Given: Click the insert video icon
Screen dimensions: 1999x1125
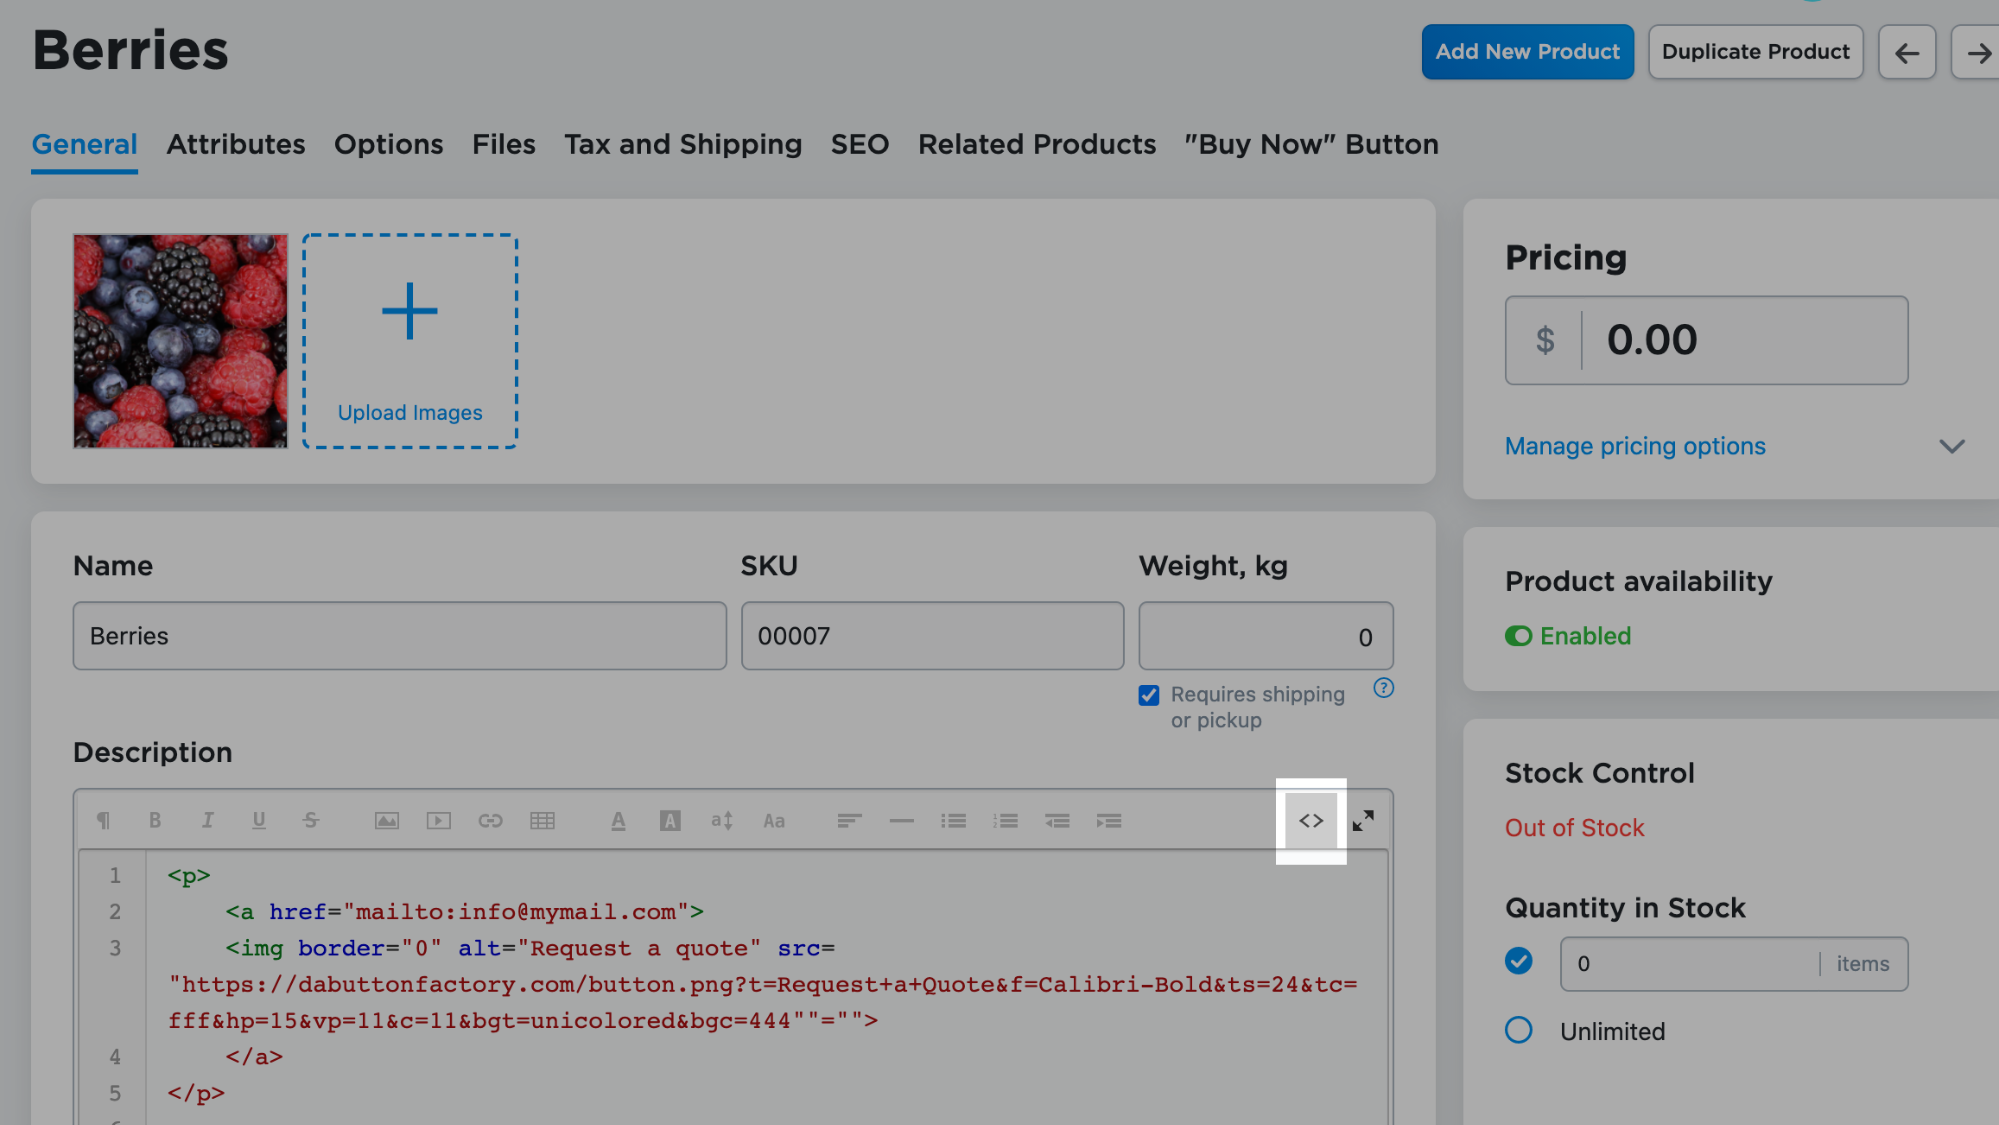Looking at the screenshot, I should tap(438, 821).
